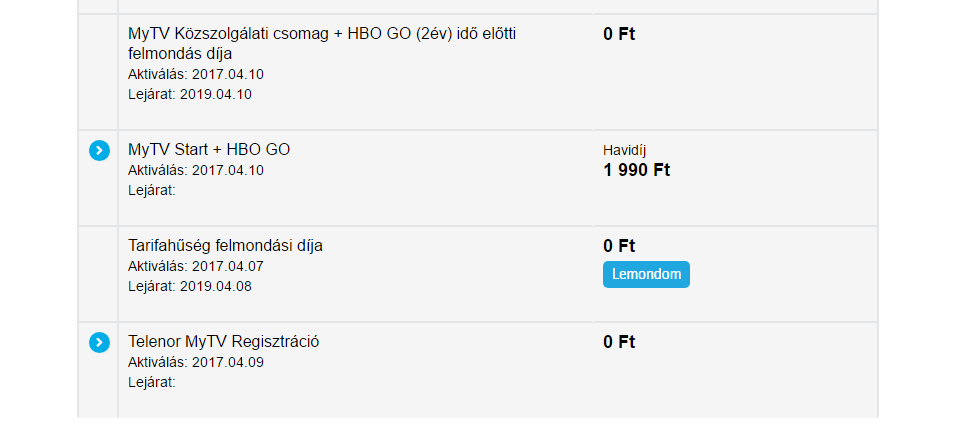Click the empty Lejárat line under Telenor MyTV
The width and height of the screenshot is (974, 435).
152,382
